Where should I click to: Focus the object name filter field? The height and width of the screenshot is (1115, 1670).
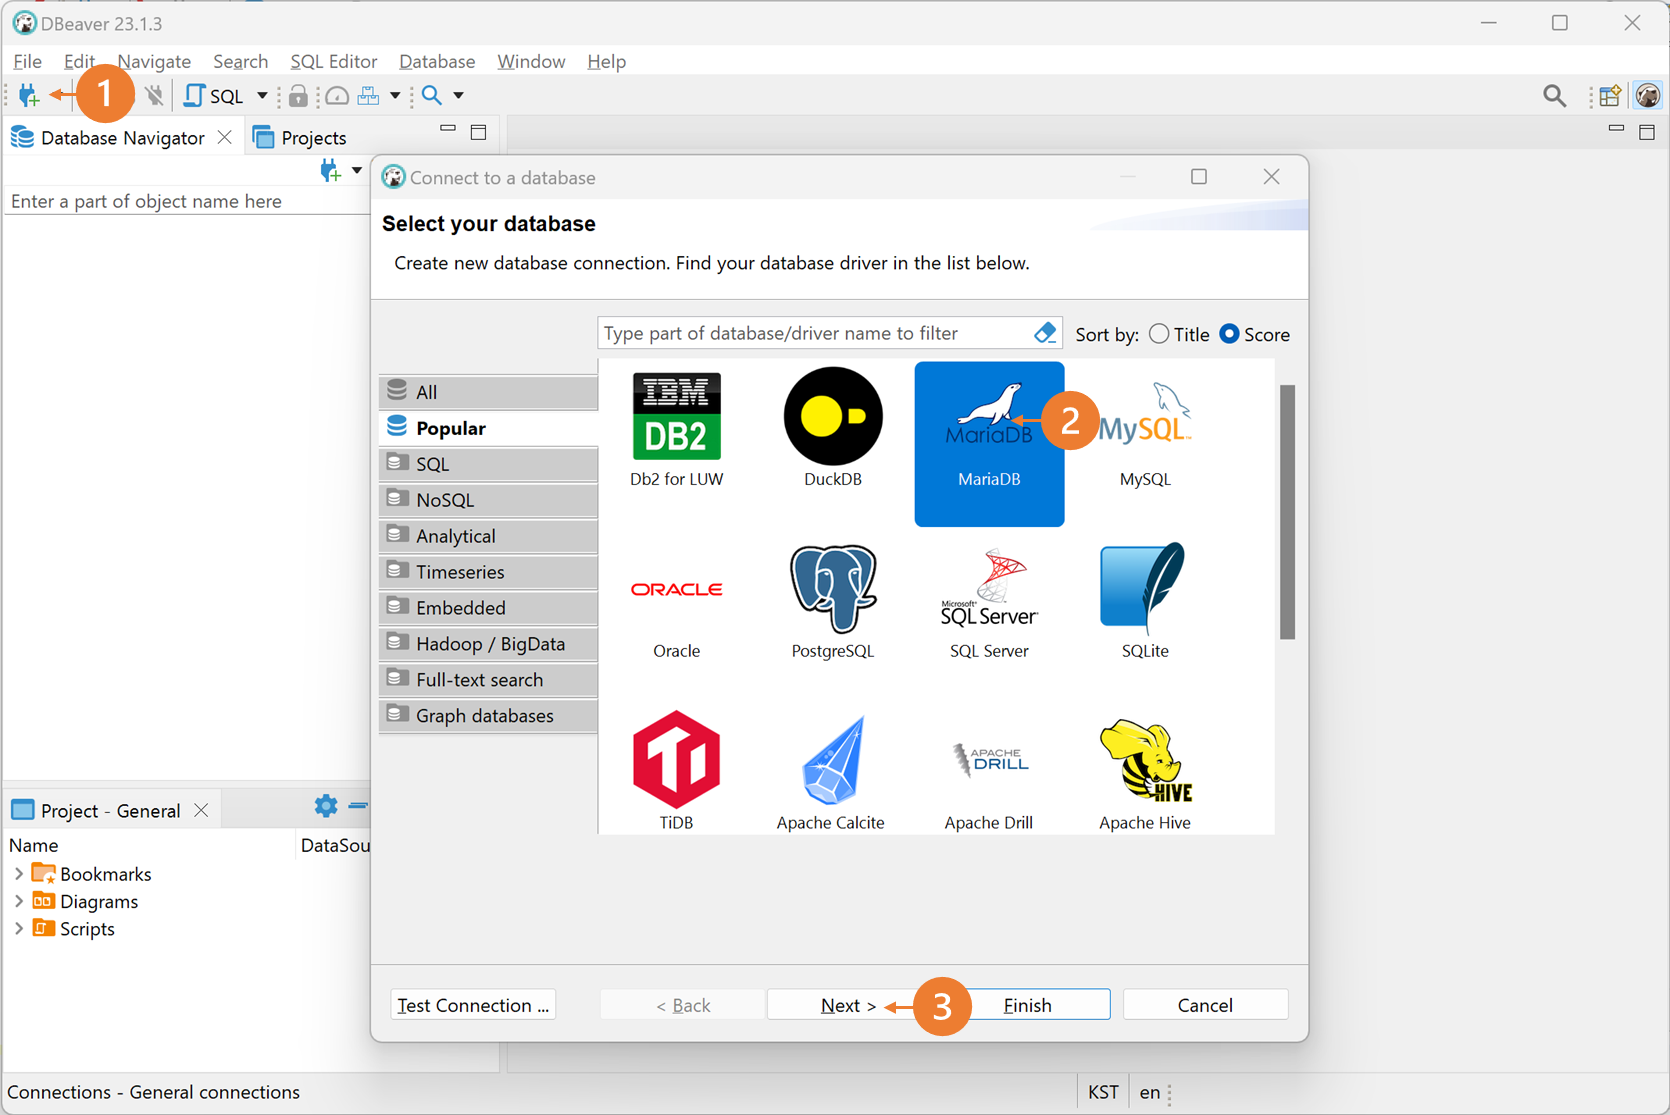(x=186, y=201)
